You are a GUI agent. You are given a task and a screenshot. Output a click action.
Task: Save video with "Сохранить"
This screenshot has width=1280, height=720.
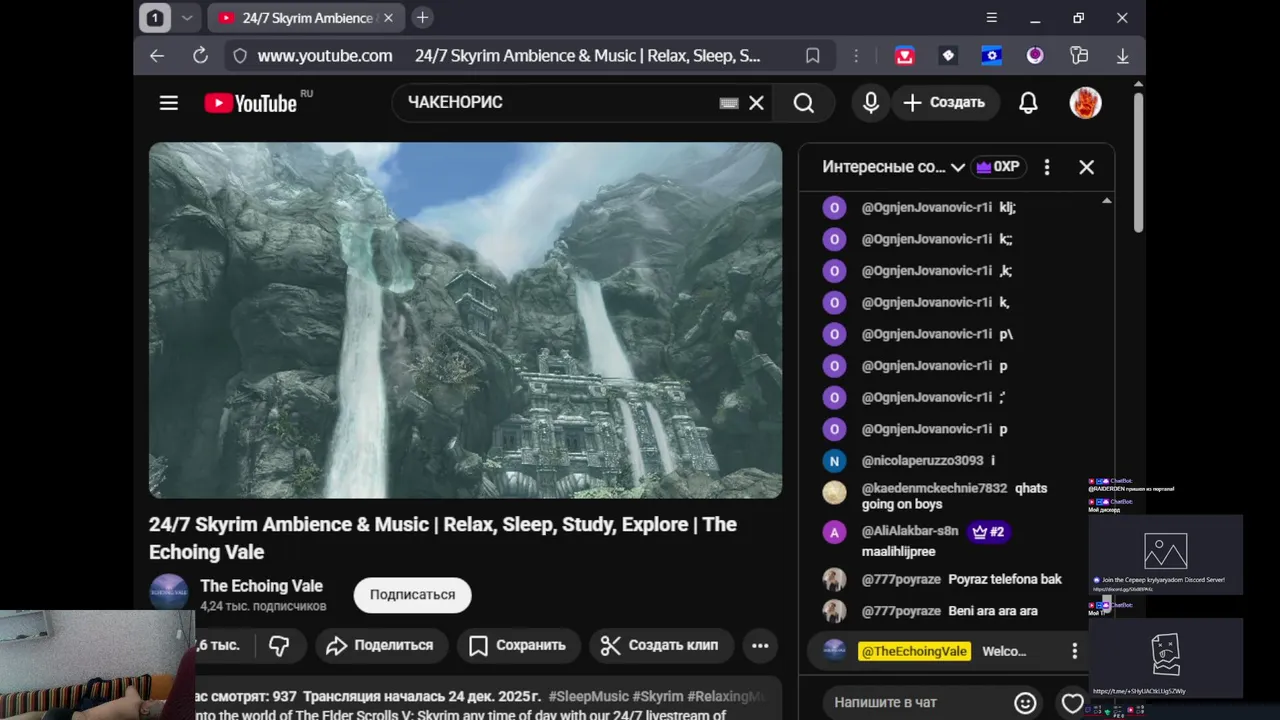[517, 645]
